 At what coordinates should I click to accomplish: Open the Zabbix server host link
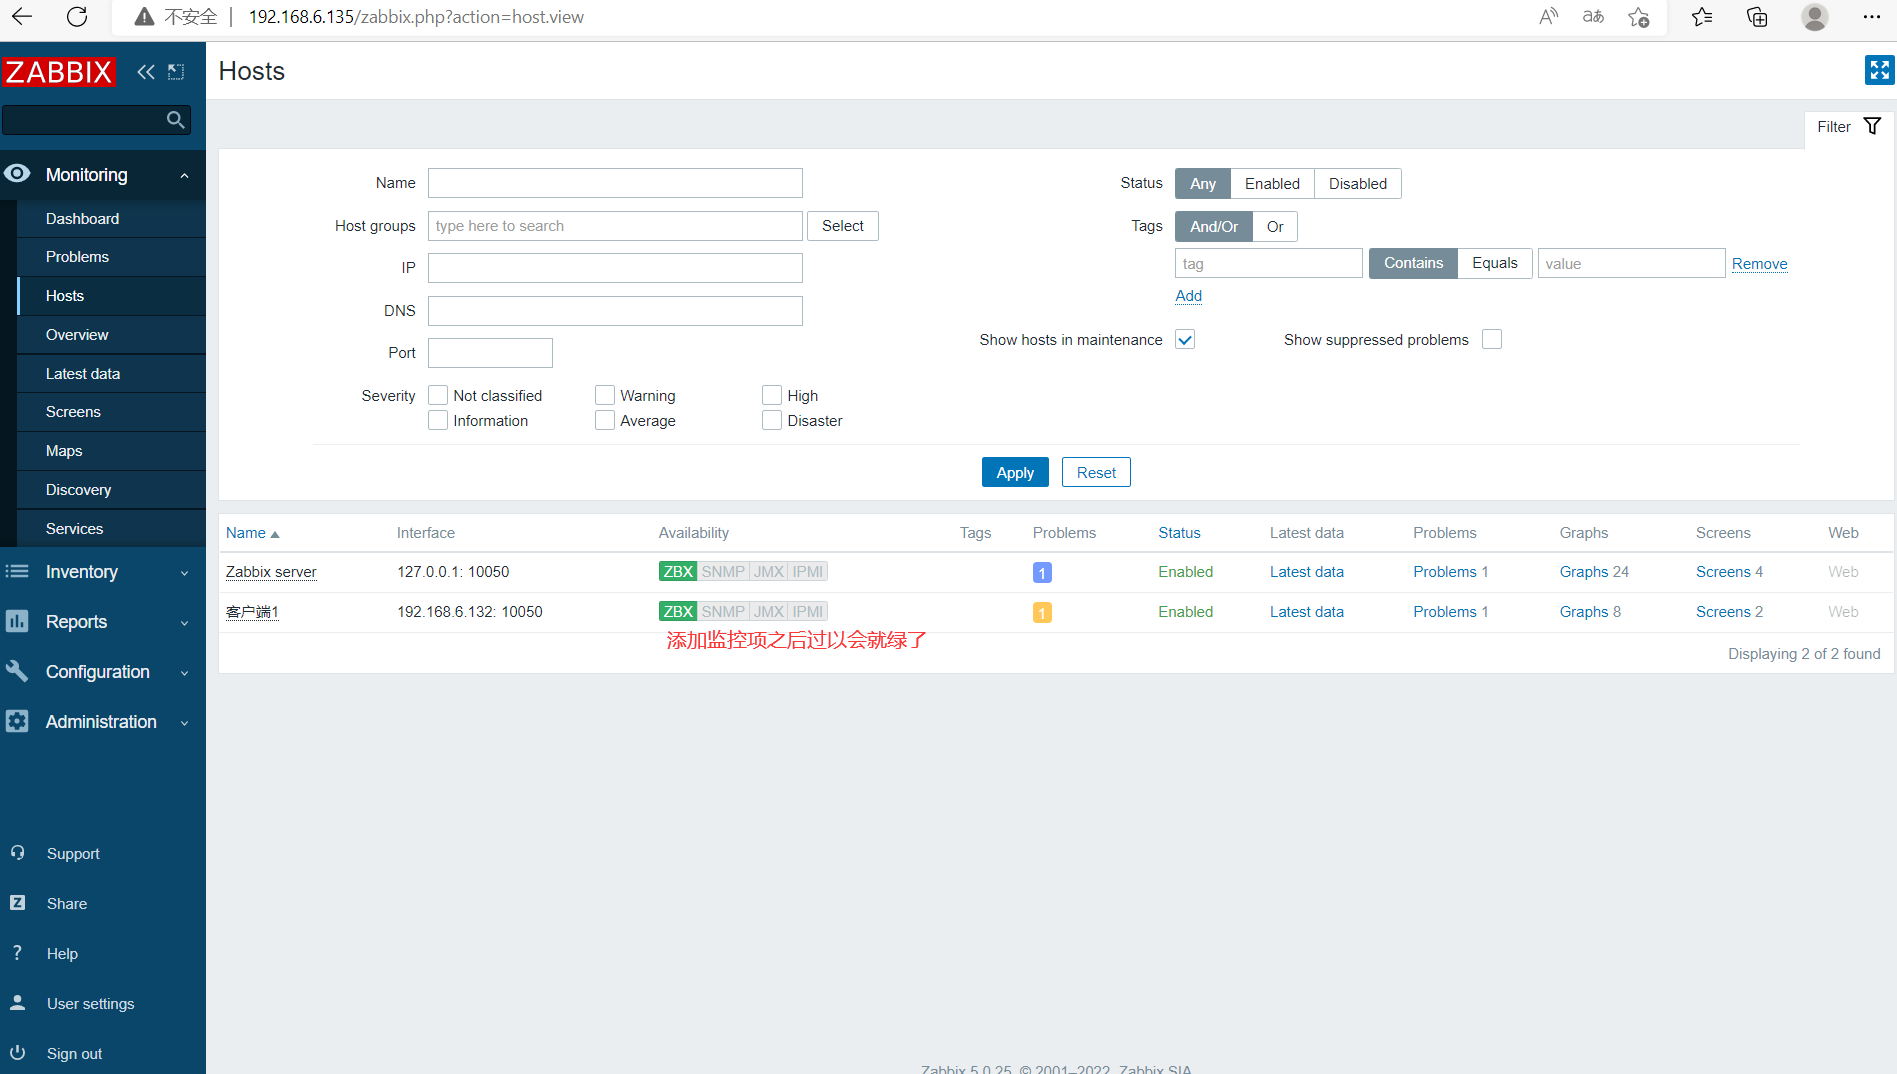pyautogui.click(x=271, y=572)
